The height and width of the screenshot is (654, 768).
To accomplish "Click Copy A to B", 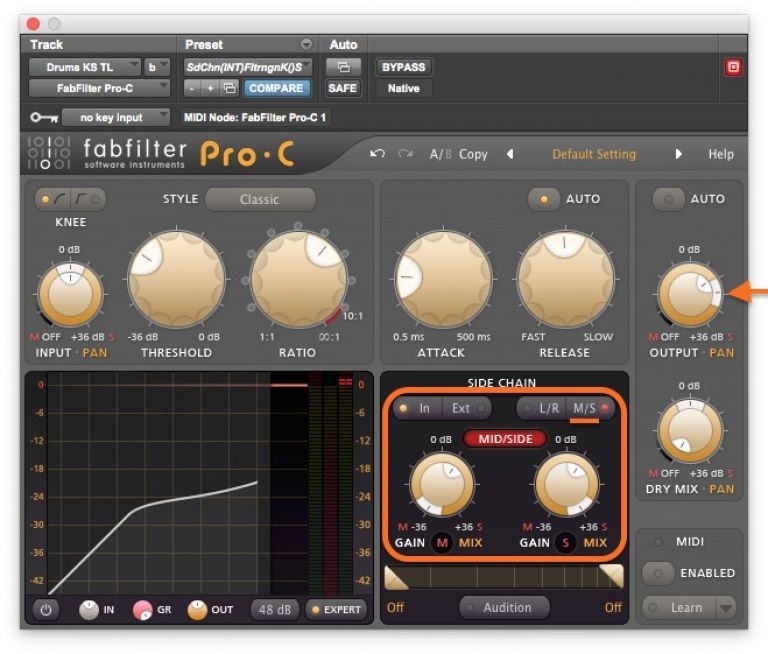I will point(473,154).
